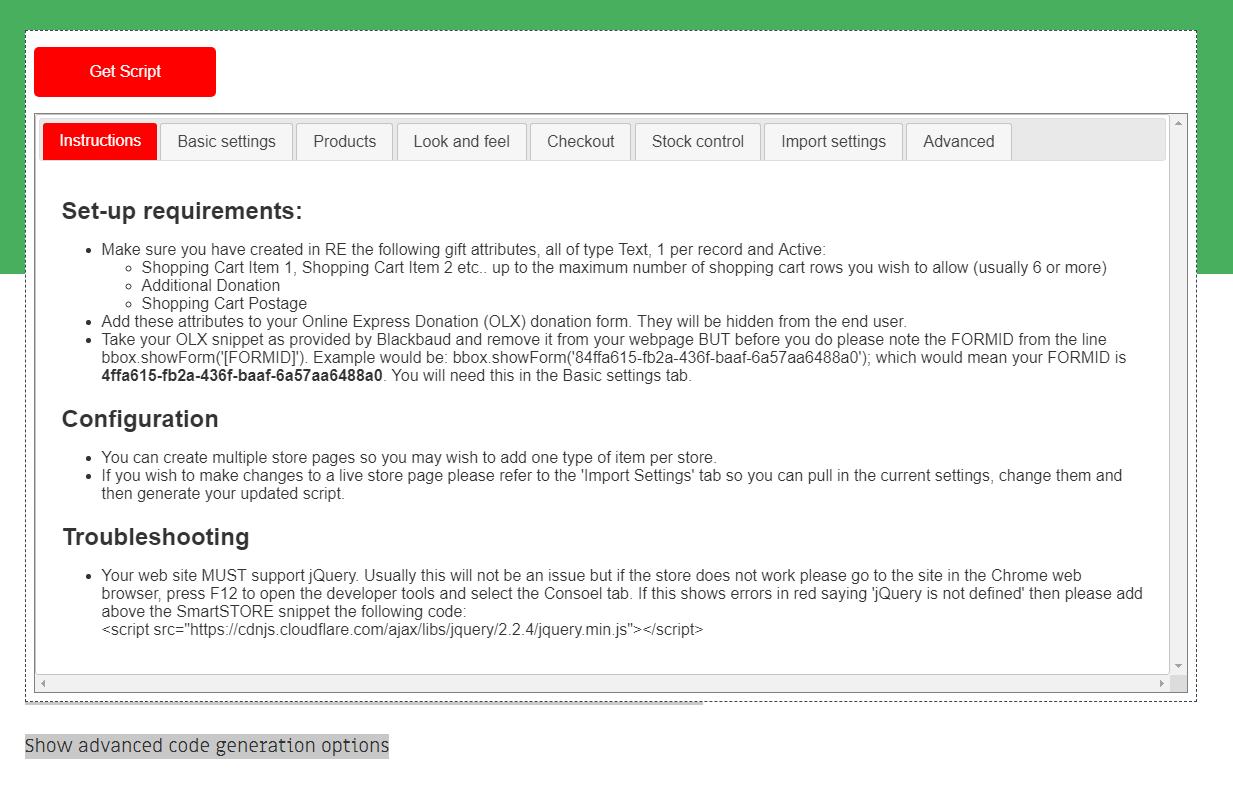
Task: Select the Advanced tab
Action: point(959,142)
